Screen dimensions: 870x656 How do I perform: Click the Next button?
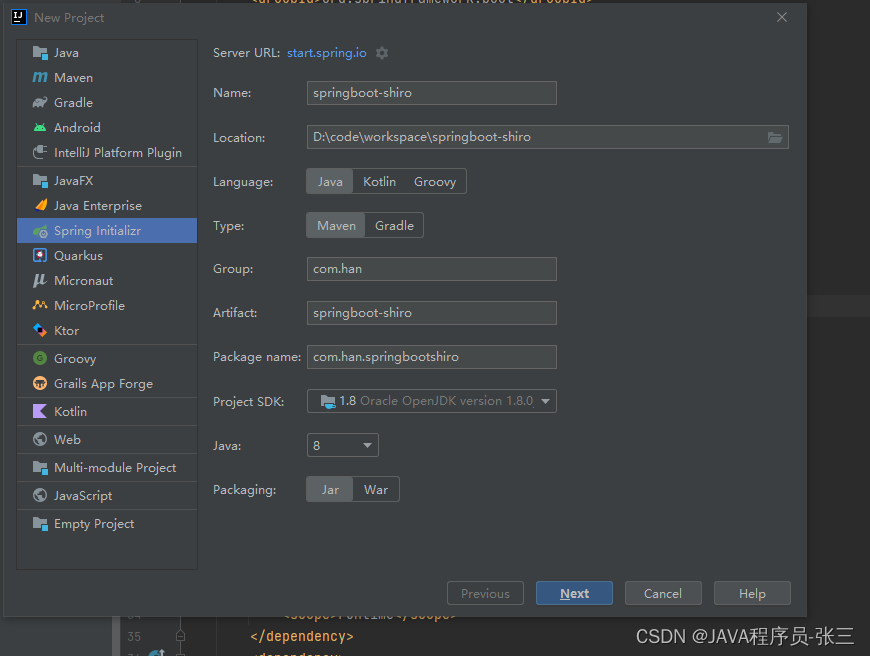pyautogui.click(x=574, y=593)
